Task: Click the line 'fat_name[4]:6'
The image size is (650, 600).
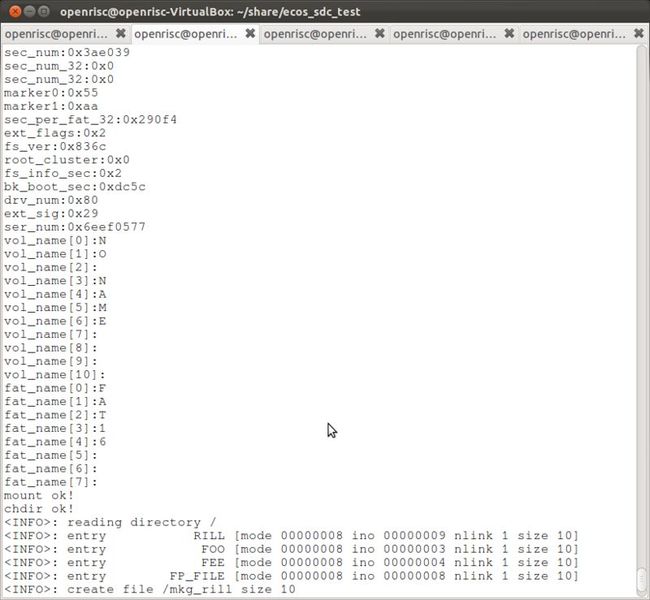Action: click(55, 442)
